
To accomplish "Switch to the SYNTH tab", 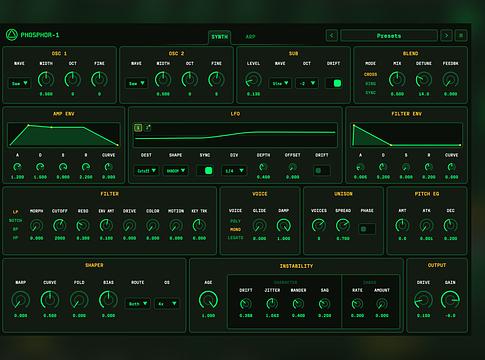I will pyautogui.click(x=220, y=37).
